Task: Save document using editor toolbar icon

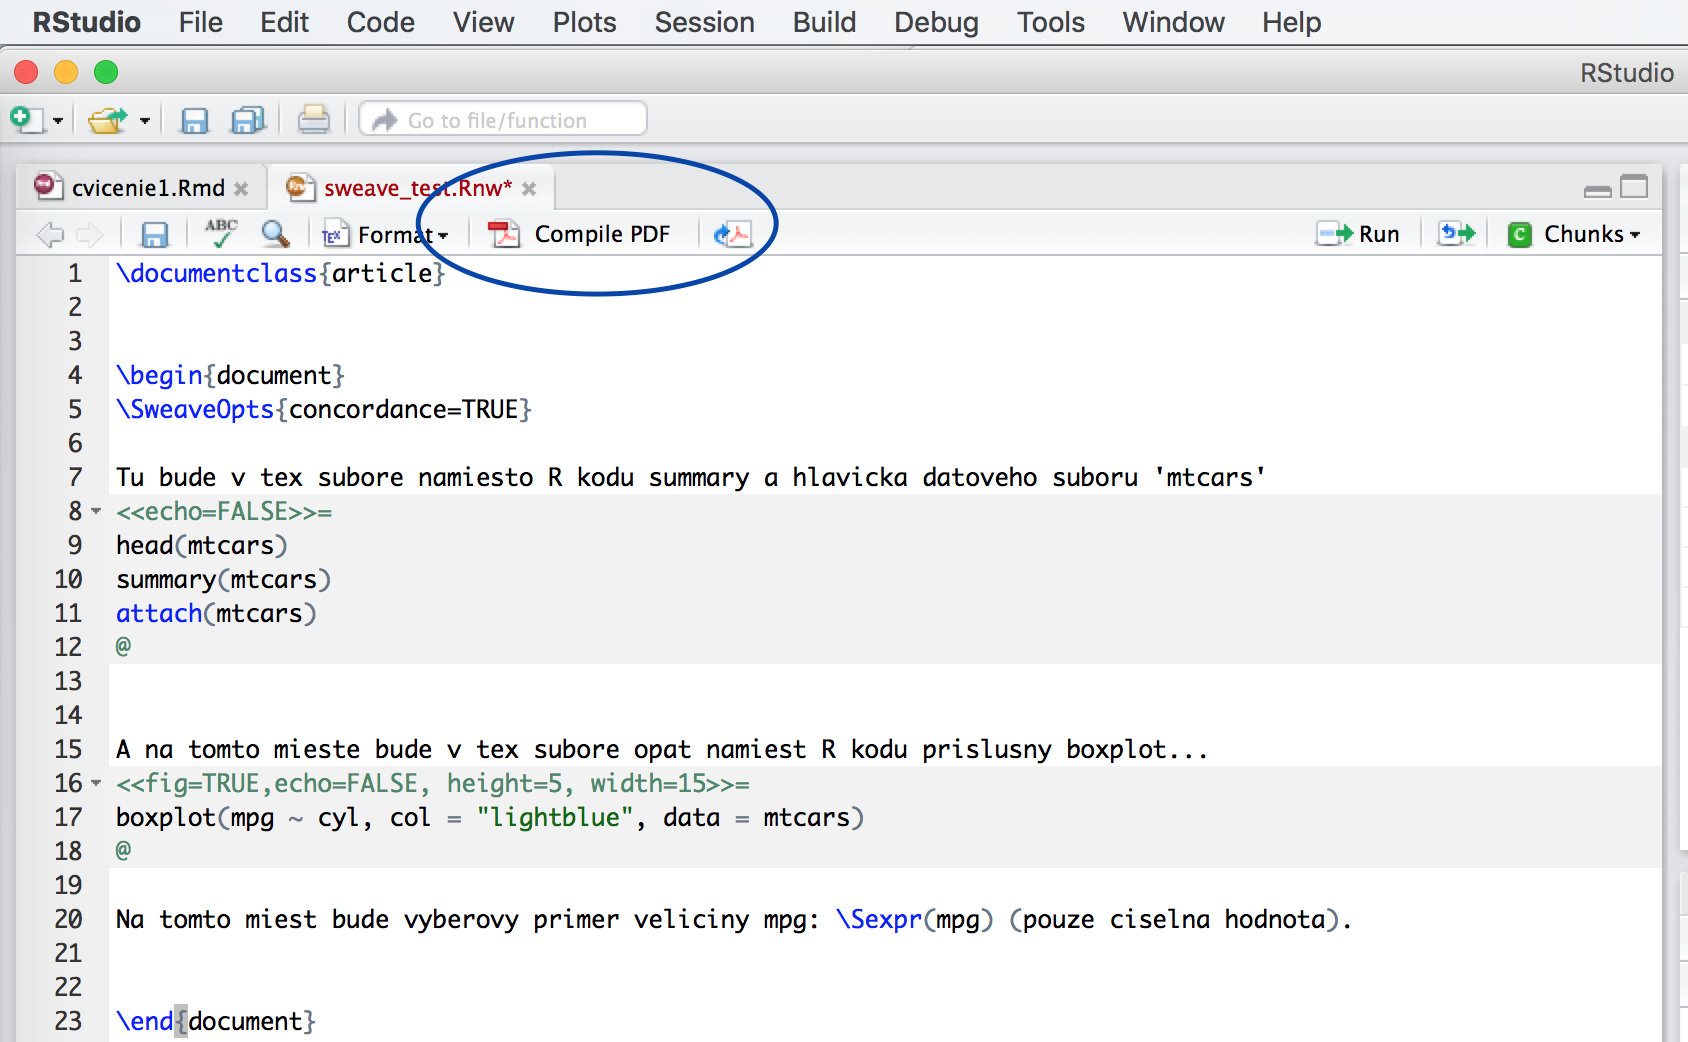Action: (x=155, y=235)
